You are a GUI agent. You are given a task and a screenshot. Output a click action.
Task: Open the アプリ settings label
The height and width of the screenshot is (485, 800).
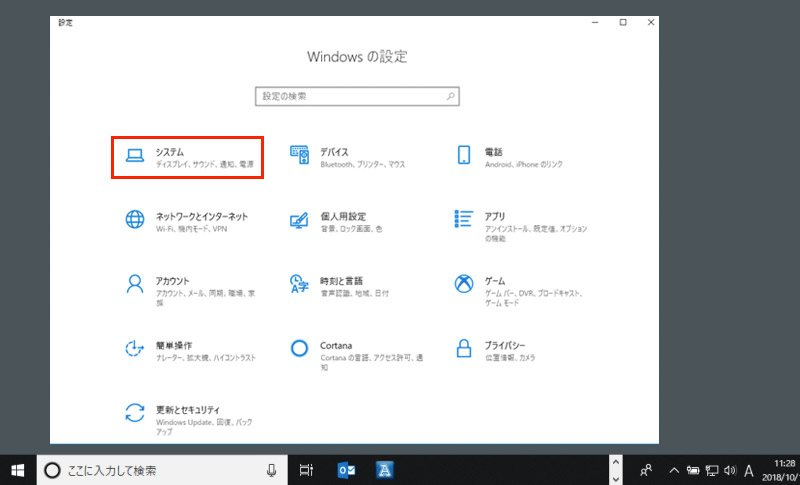(x=495, y=216)
